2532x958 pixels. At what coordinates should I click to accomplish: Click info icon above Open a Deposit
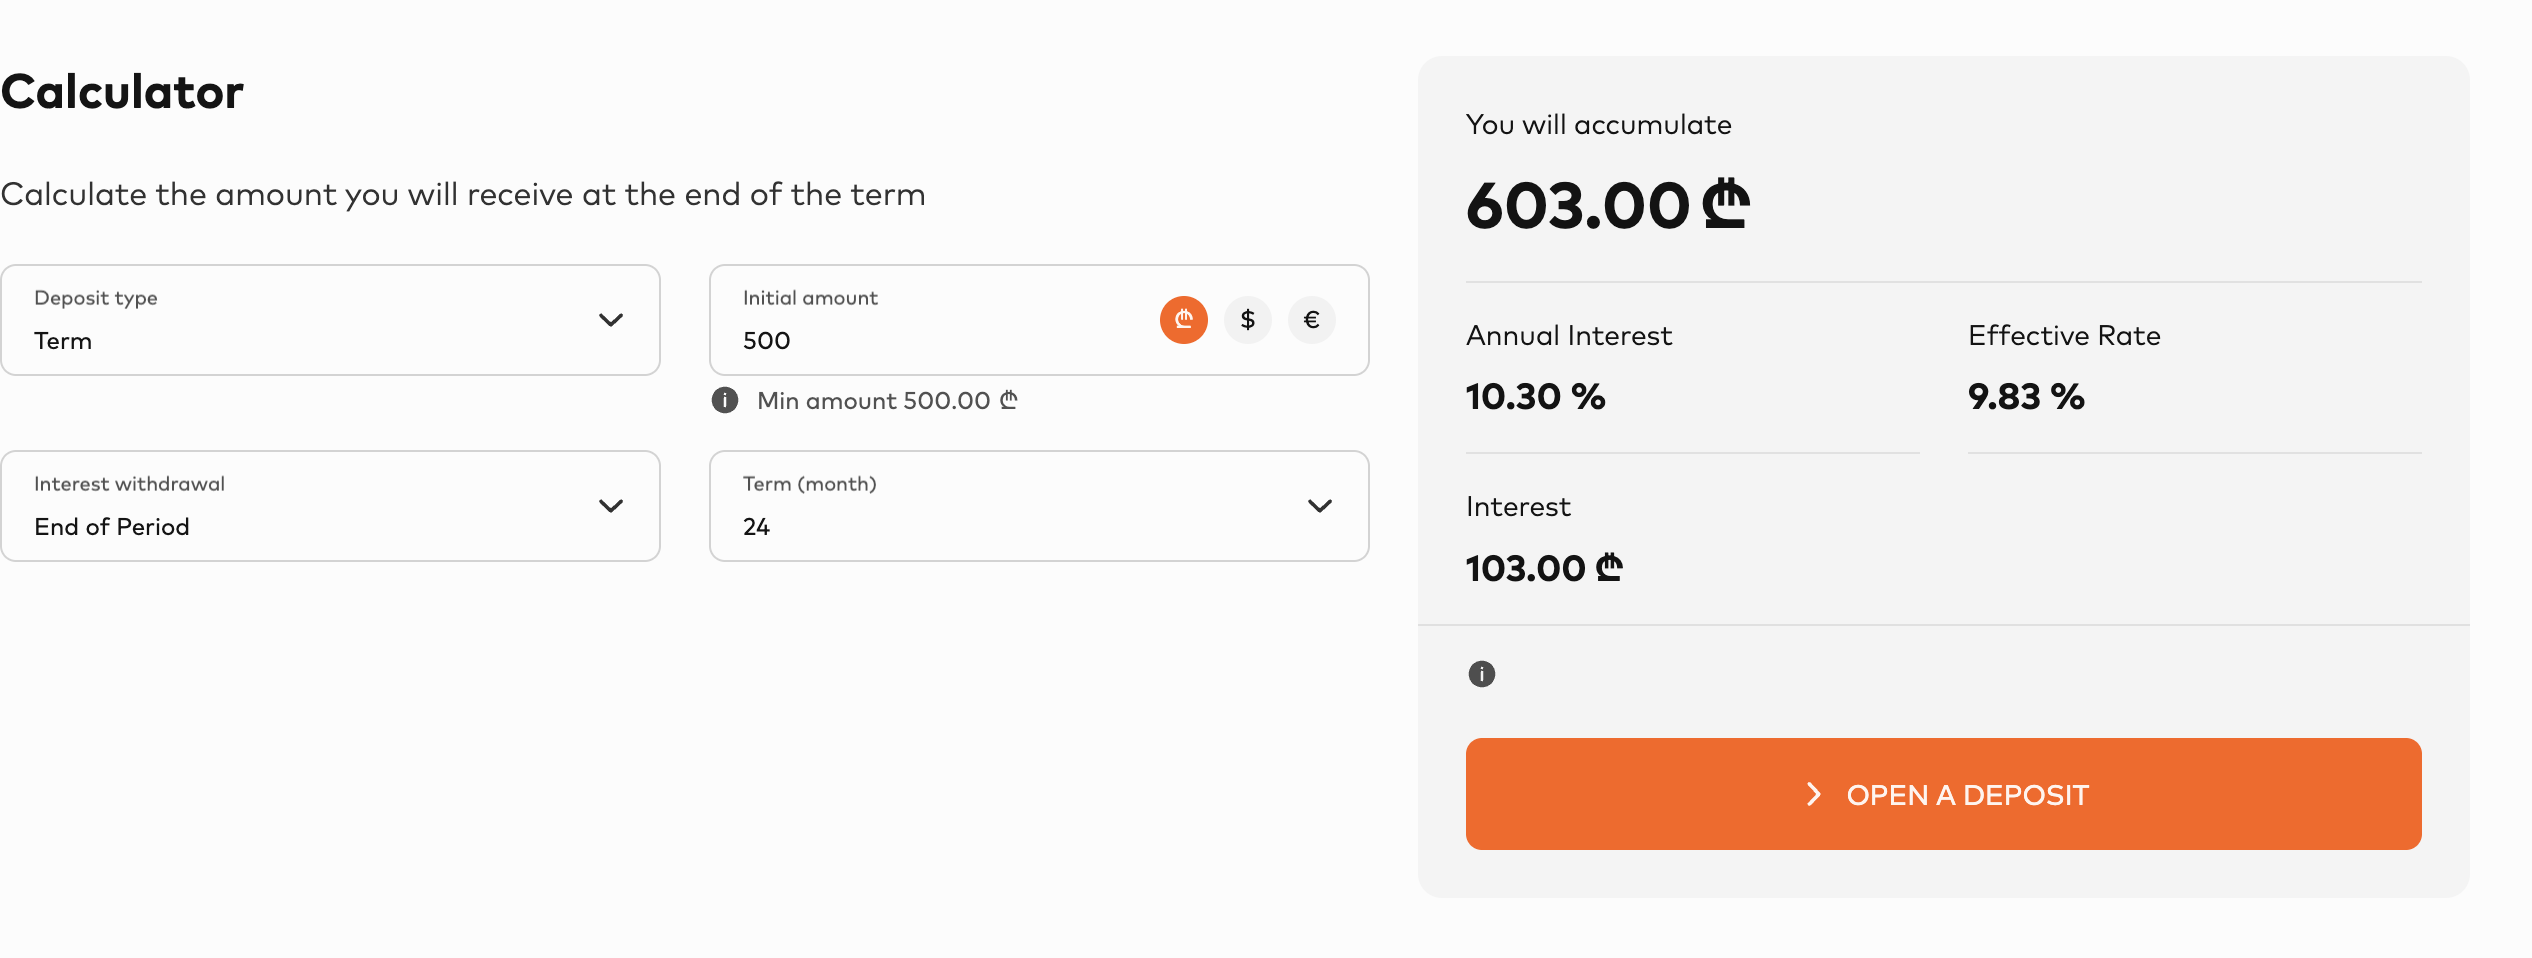[1481, 674]
